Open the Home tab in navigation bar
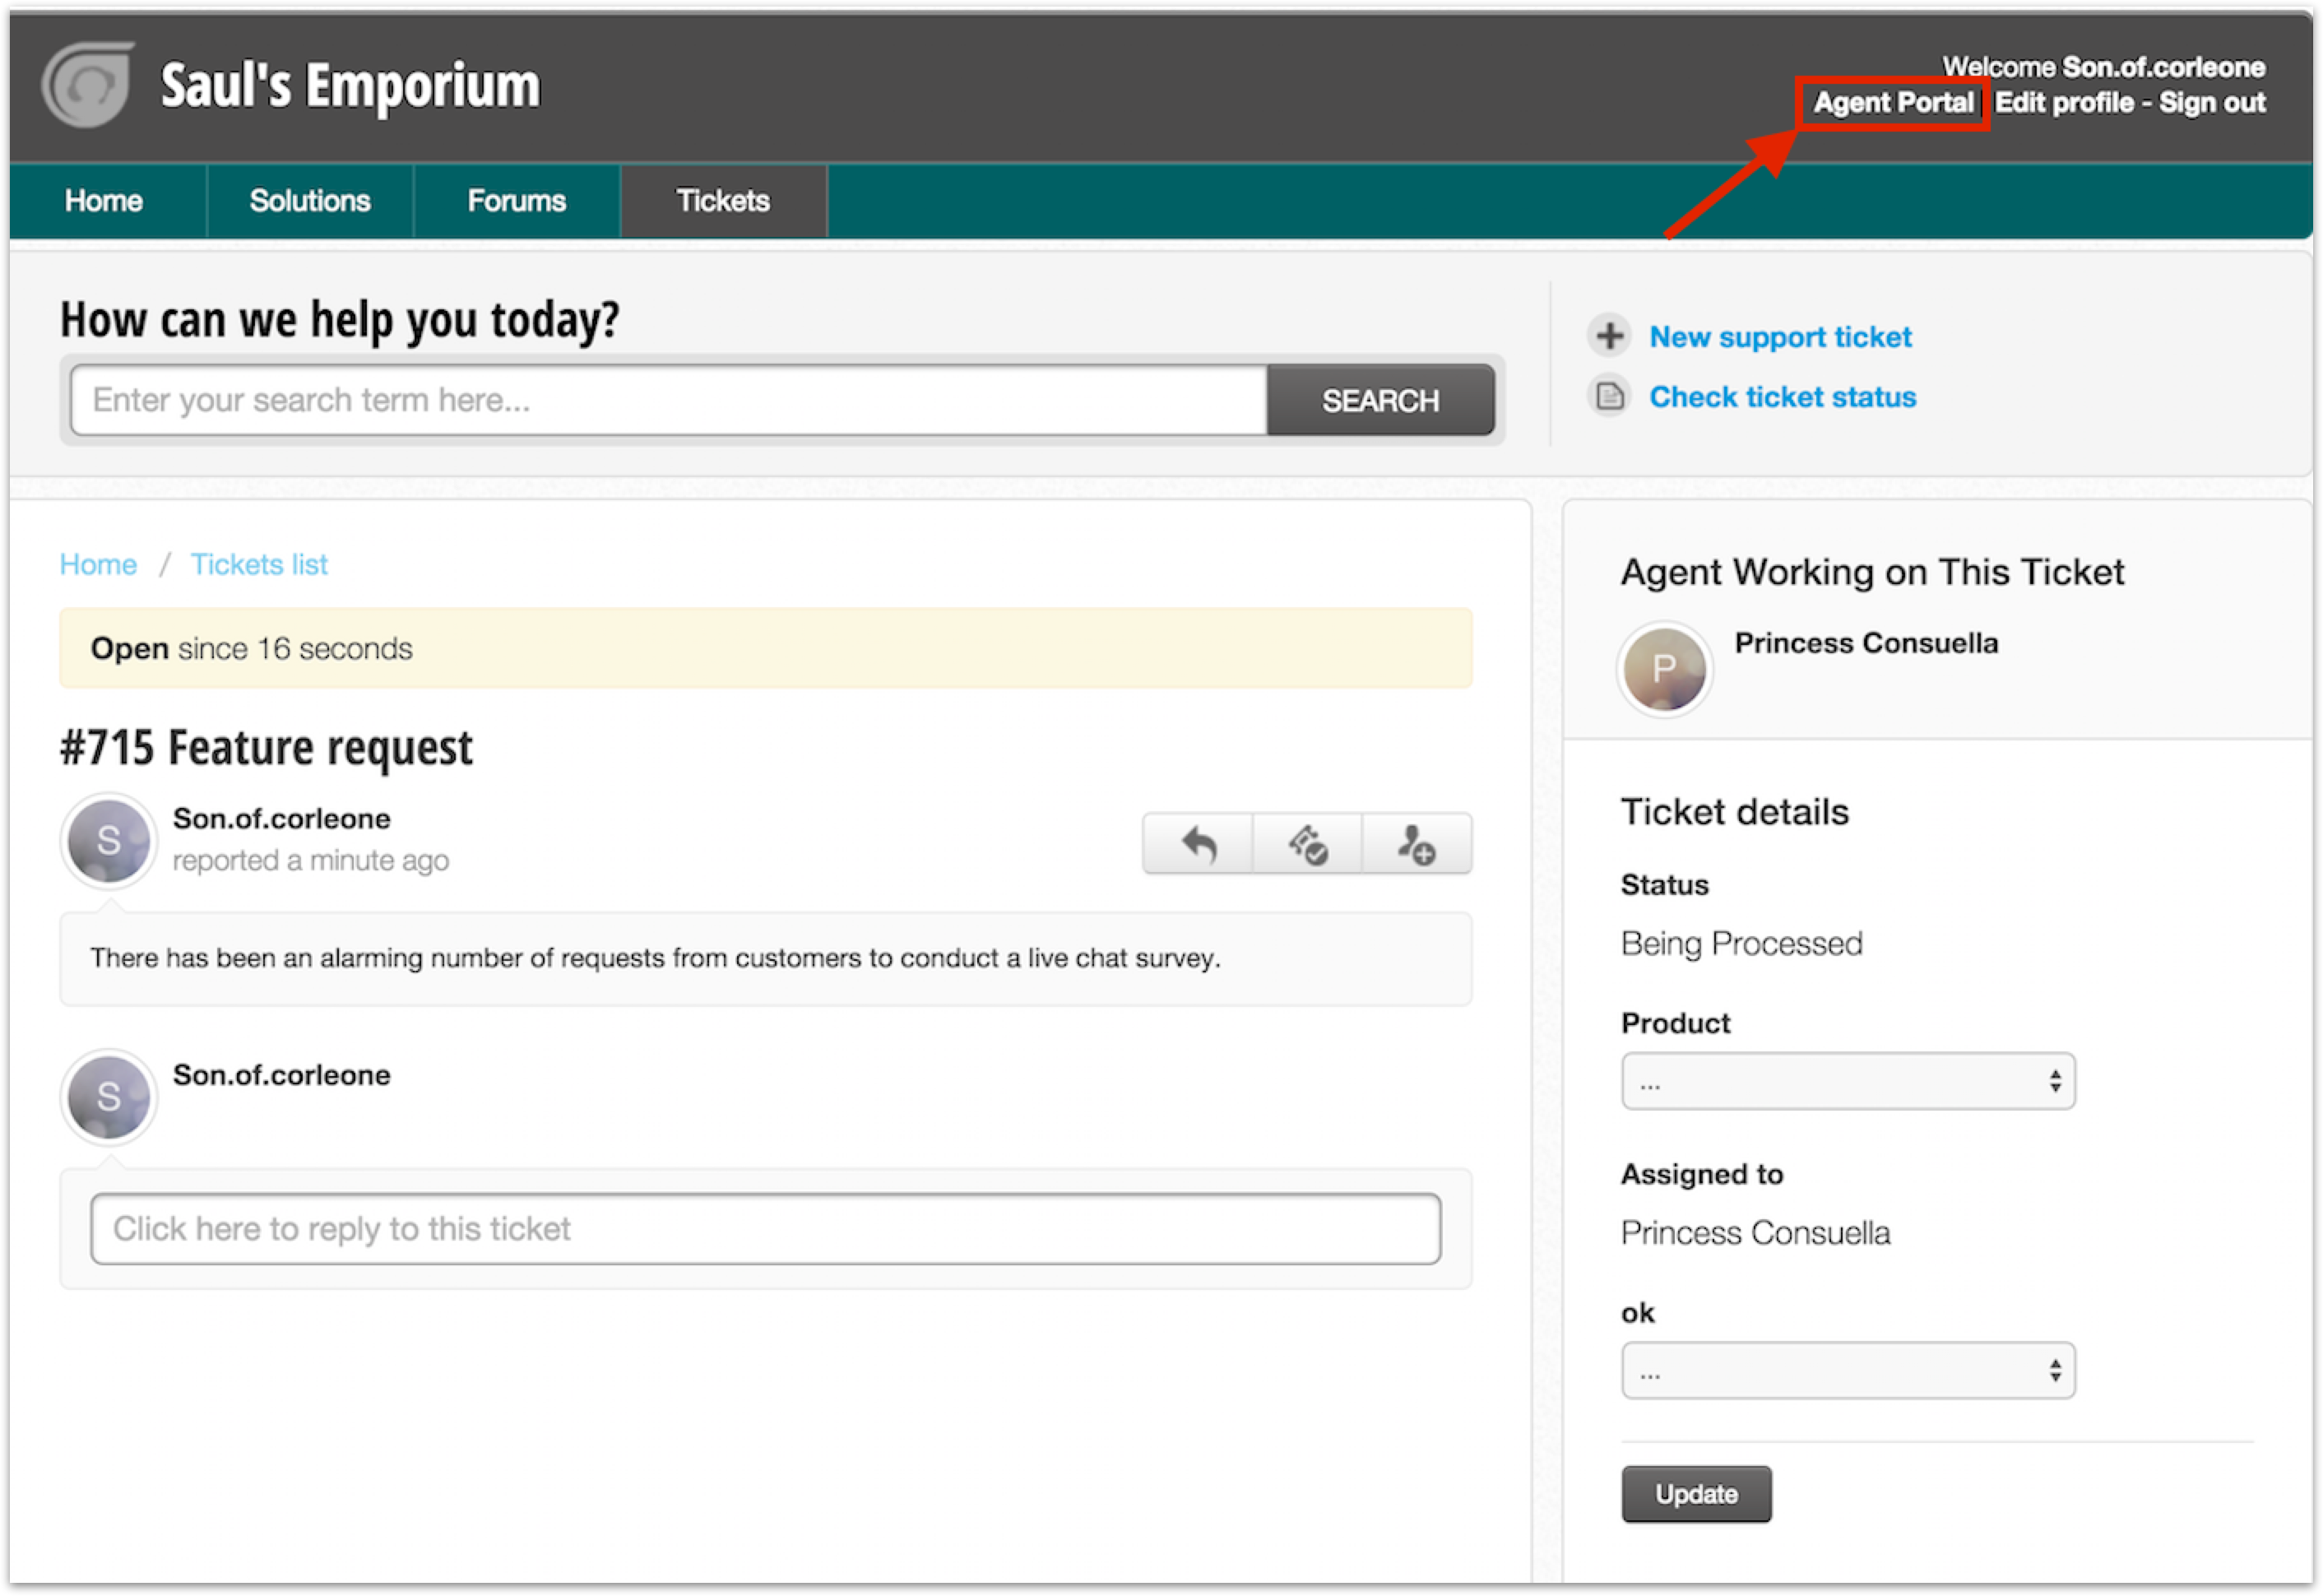Image resolution: width=2323 pixels, height=1596 pixels. 104,201
